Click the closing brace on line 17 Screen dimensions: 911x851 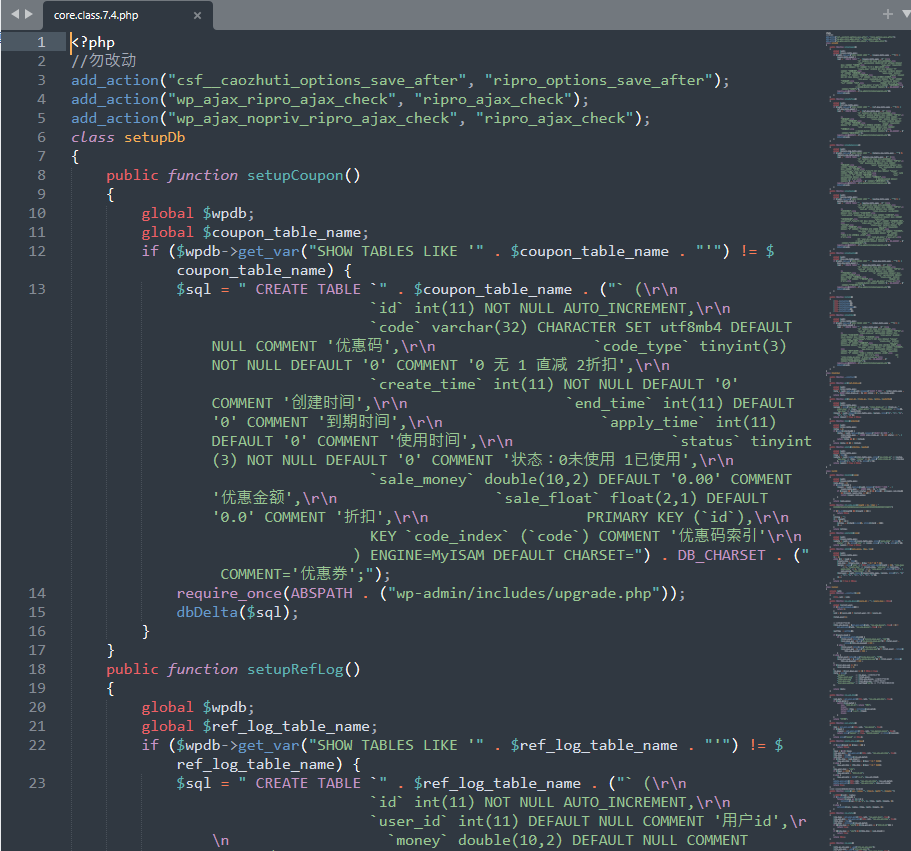pos(110,651)
